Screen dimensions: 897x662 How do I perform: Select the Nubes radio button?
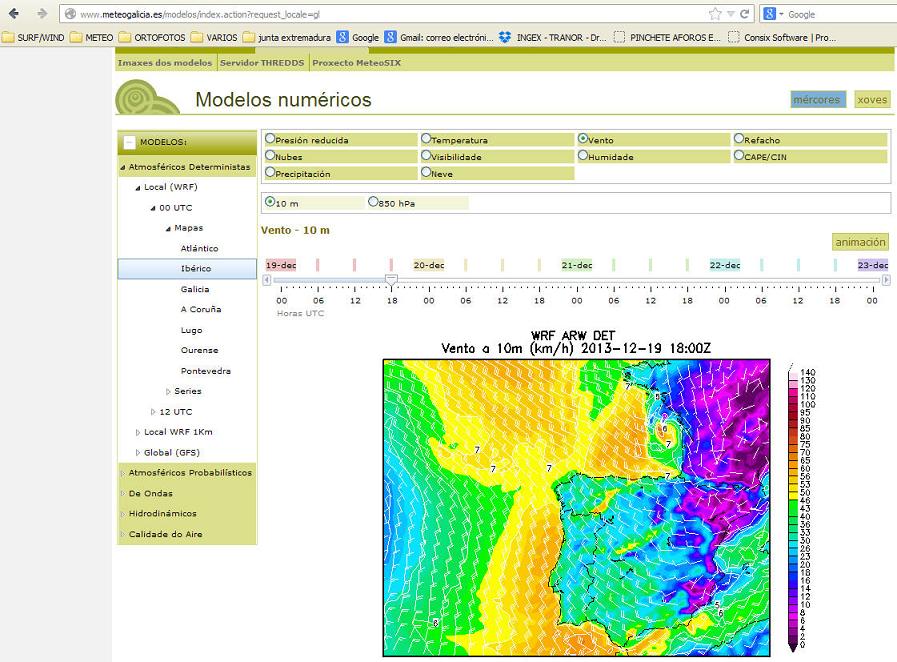coord(270,155)
